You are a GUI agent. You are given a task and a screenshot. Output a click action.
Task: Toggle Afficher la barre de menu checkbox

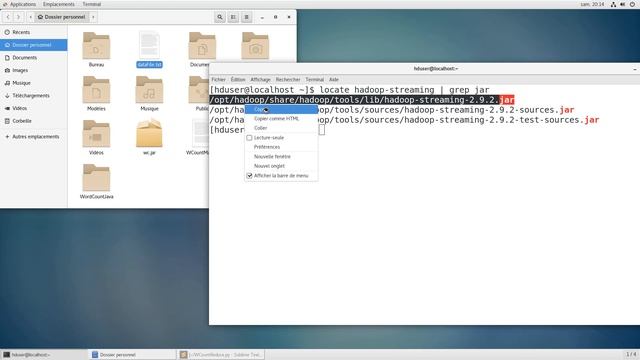pos(249,176)
